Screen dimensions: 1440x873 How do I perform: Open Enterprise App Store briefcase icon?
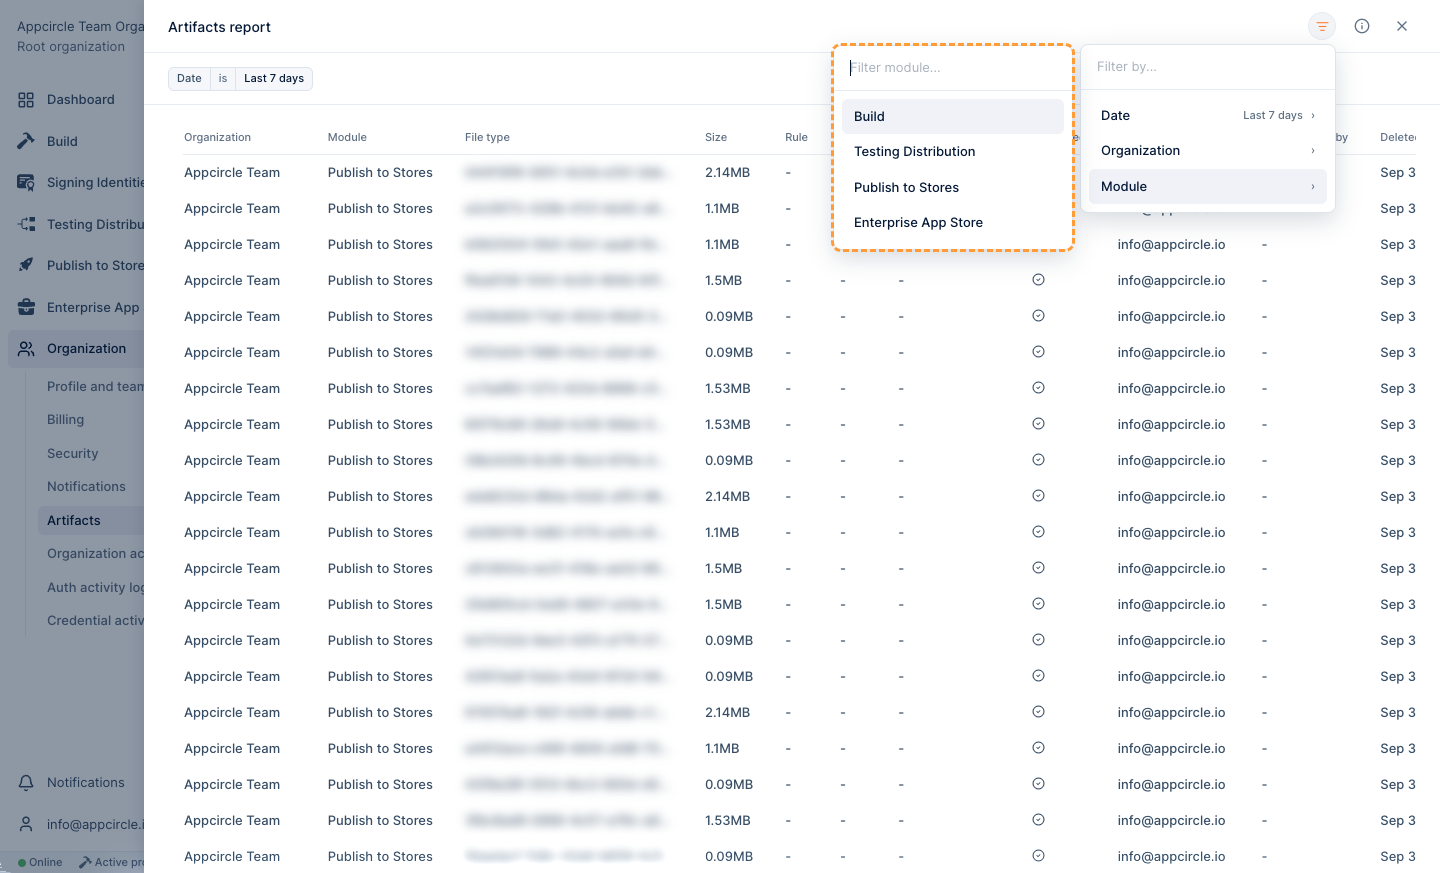(26, 307)
